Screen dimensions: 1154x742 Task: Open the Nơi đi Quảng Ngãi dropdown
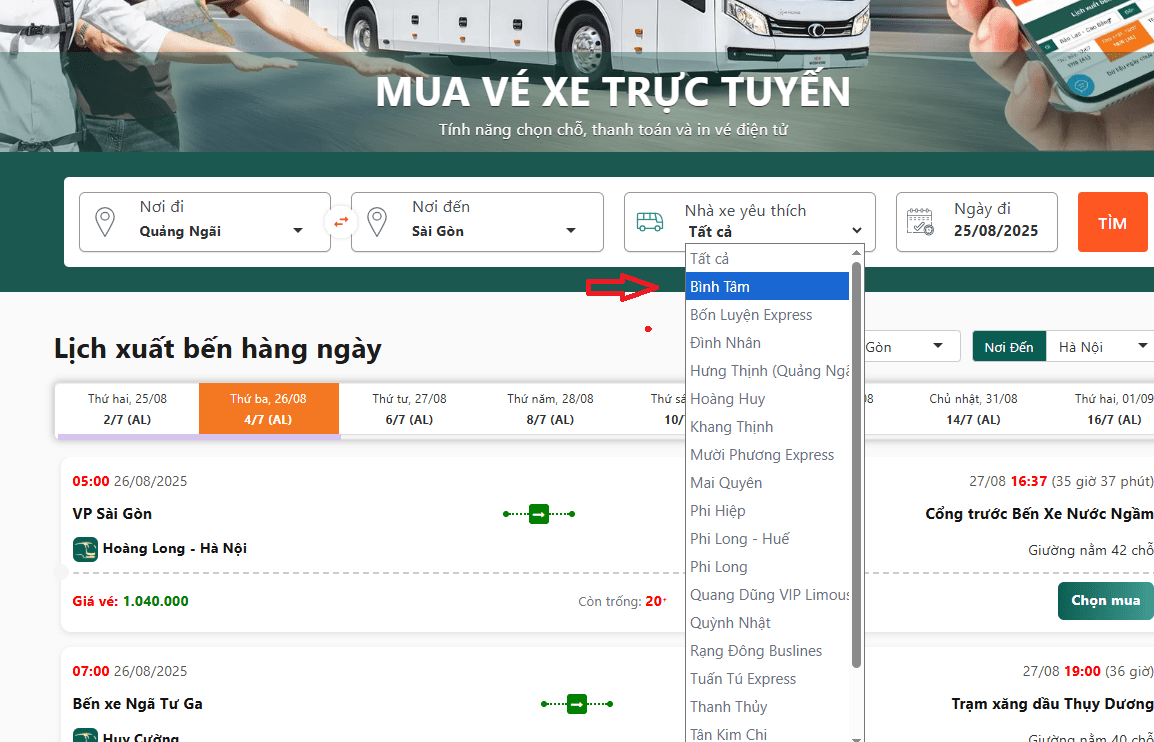(220, 231)
